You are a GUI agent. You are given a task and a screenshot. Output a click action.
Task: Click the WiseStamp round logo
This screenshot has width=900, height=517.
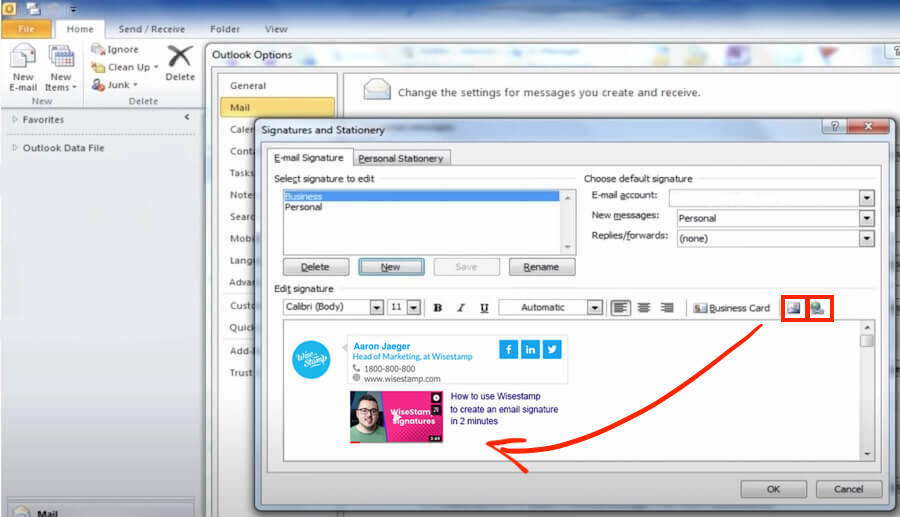311,360
